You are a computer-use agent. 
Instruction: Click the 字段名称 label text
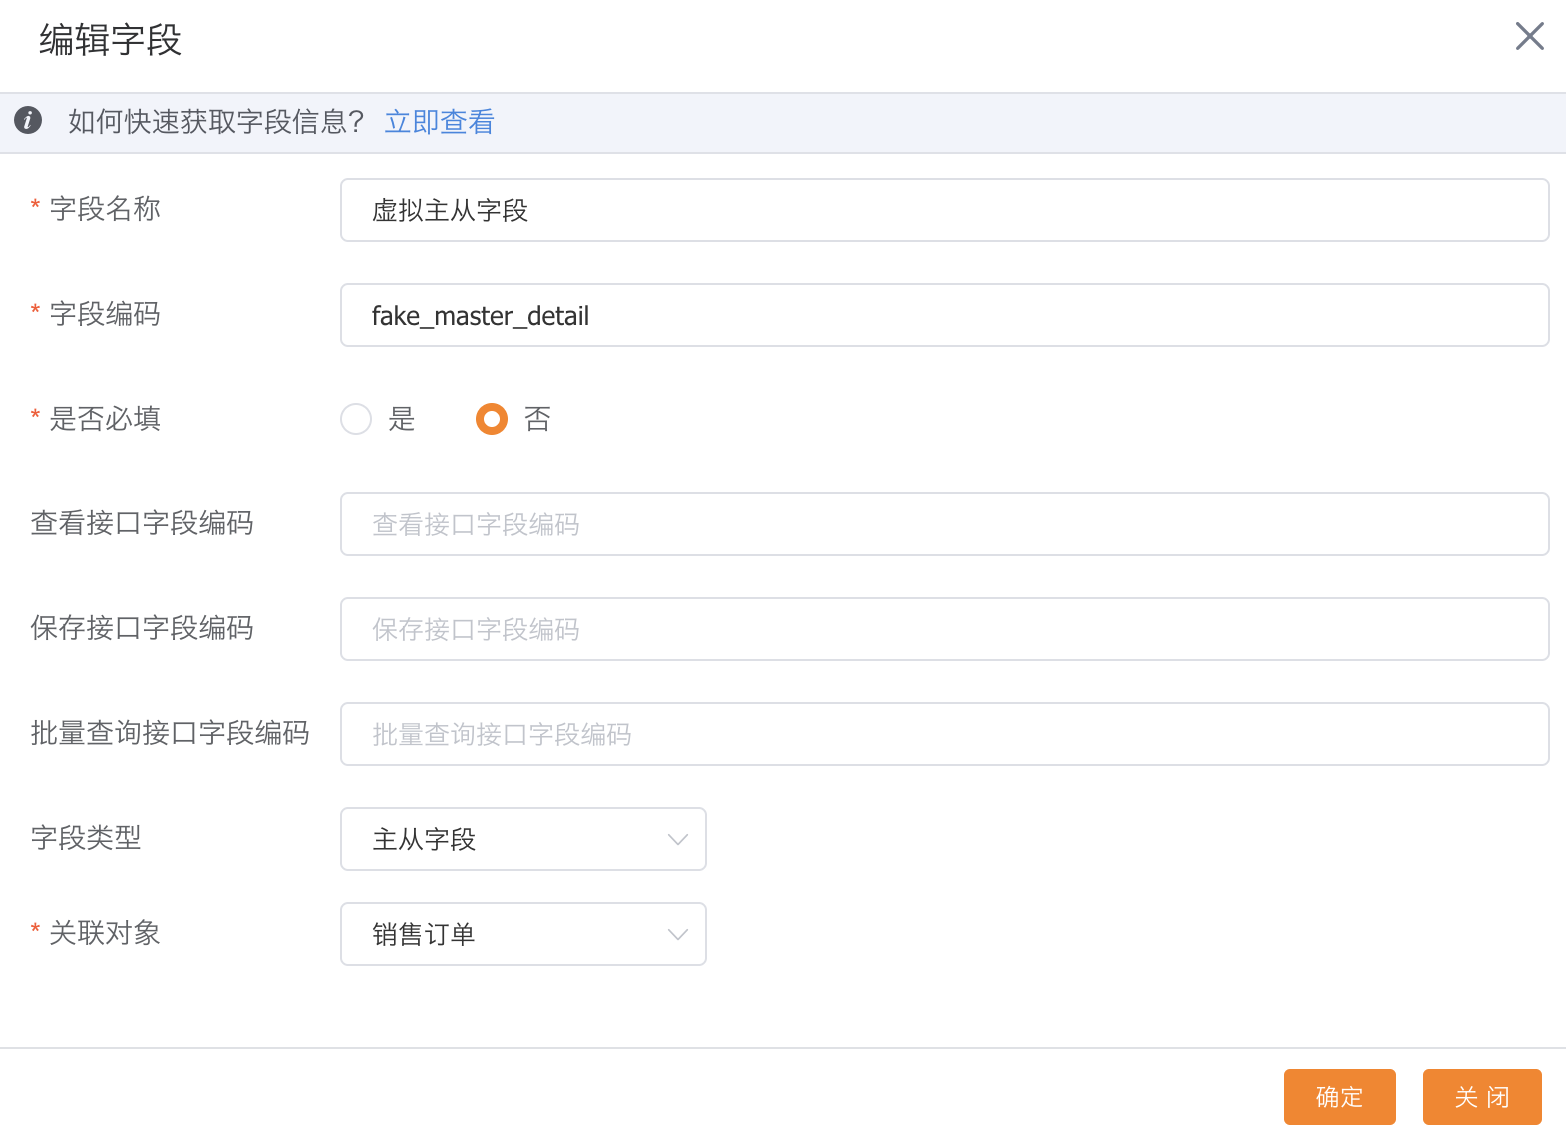(x=105, y=208)
